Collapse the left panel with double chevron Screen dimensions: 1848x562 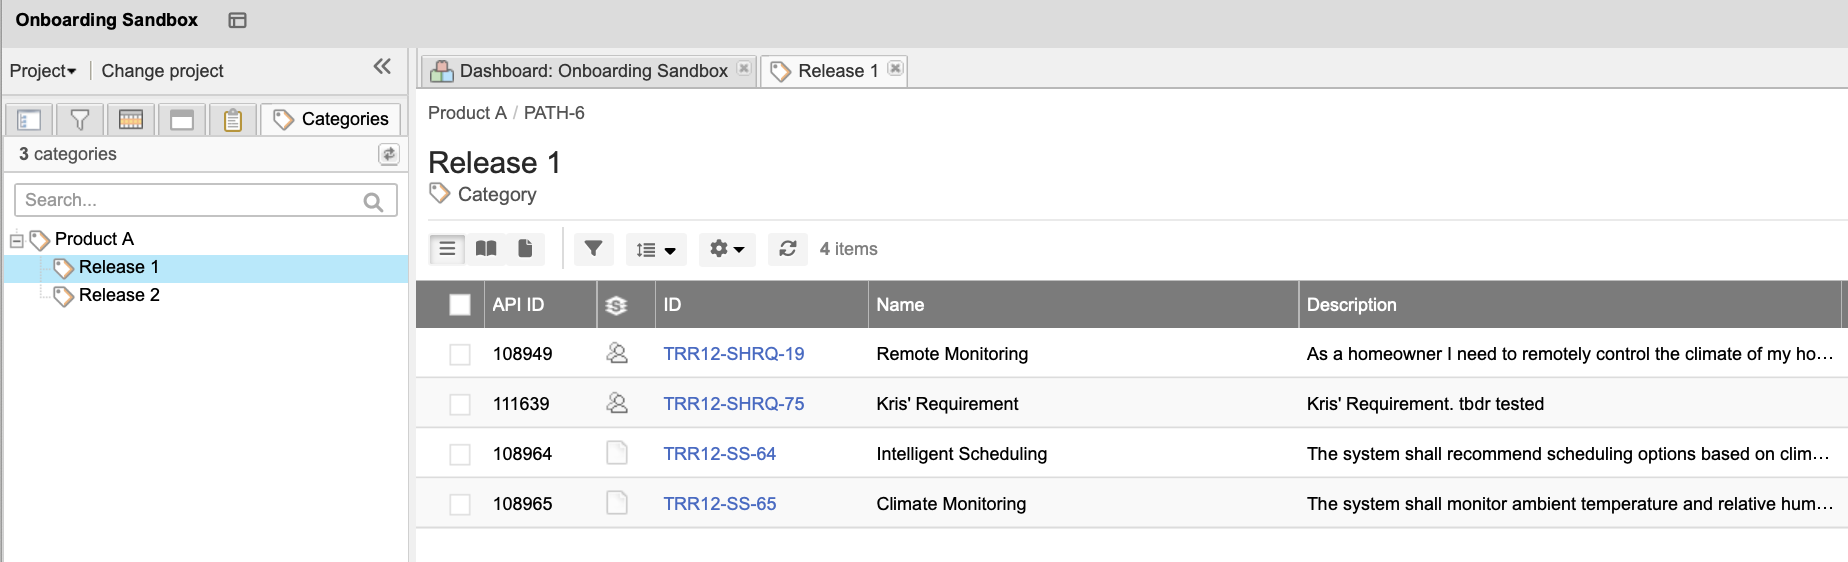382,67
